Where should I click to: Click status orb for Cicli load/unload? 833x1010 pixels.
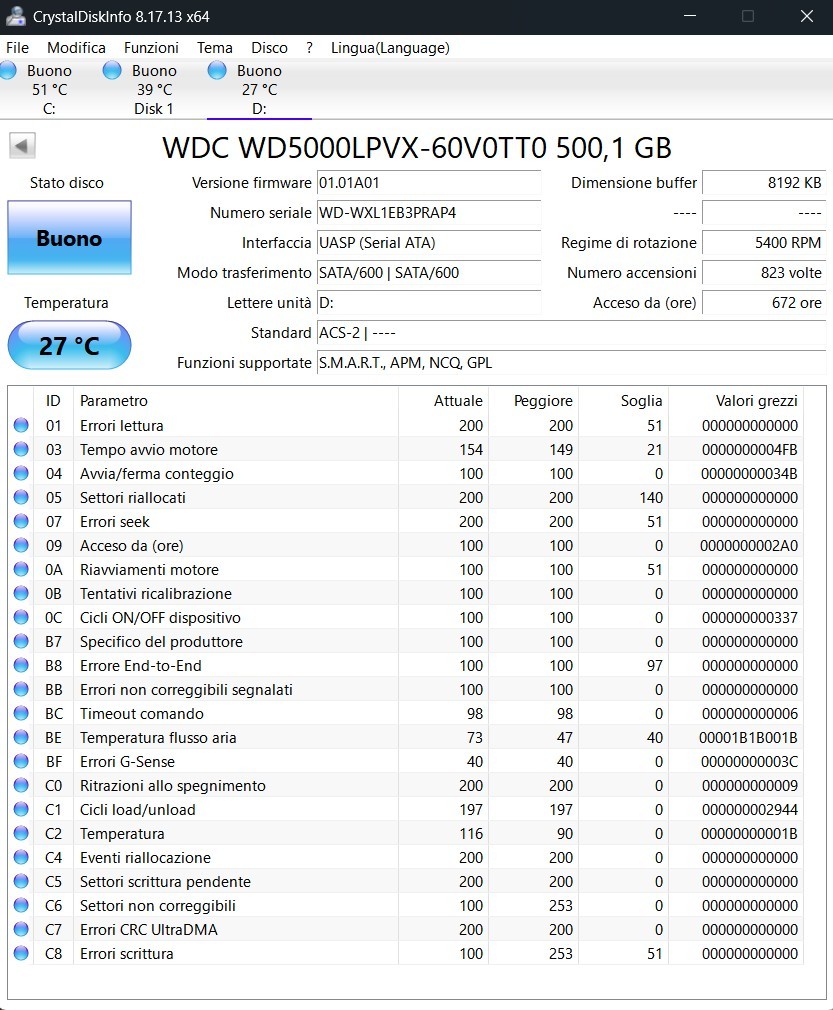(21, 809)
